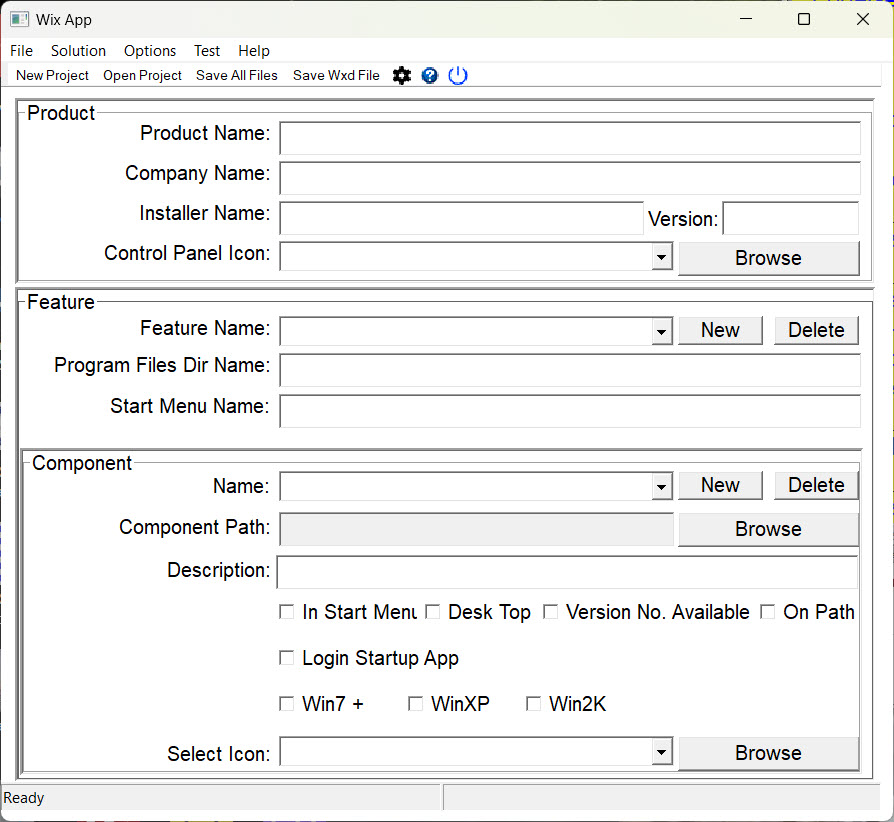Click Open Project in the toolbar
Viewport: 894px width, 822px height.
pyautogui.click(x=142, y=75)
